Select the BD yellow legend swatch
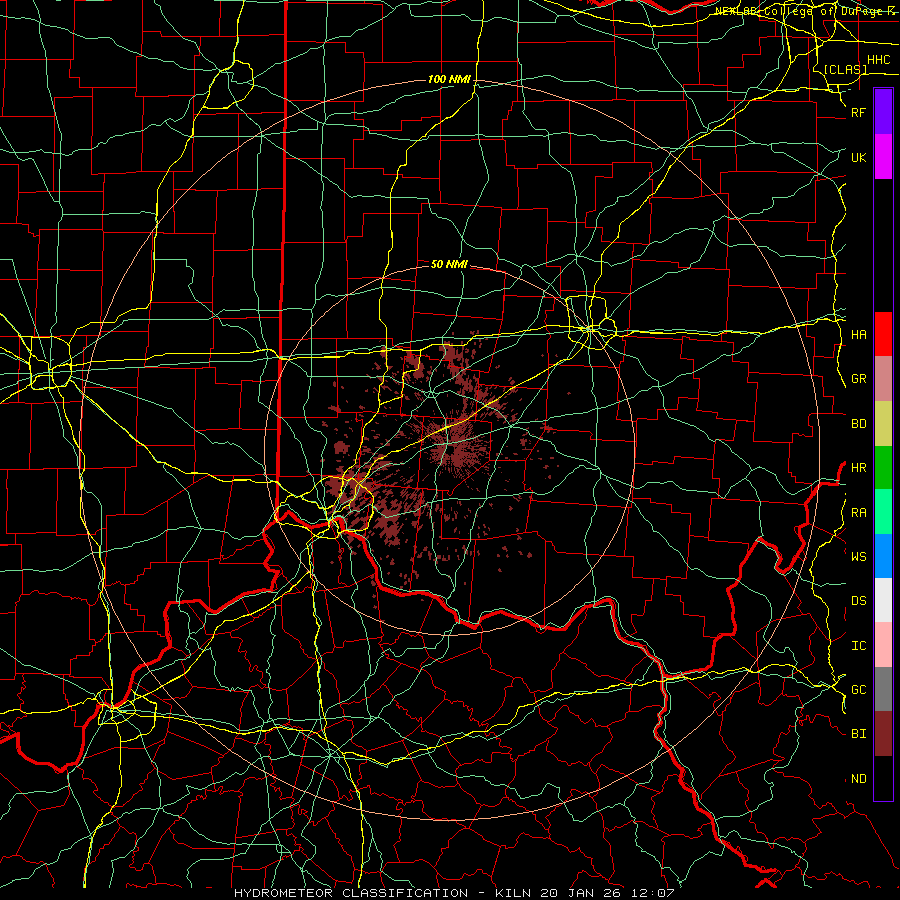This screenshot has width=900, height=900. pos(883,423)
